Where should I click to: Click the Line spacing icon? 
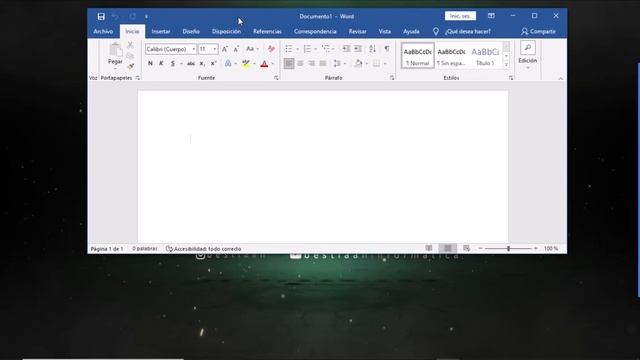[x=337, y=63]
